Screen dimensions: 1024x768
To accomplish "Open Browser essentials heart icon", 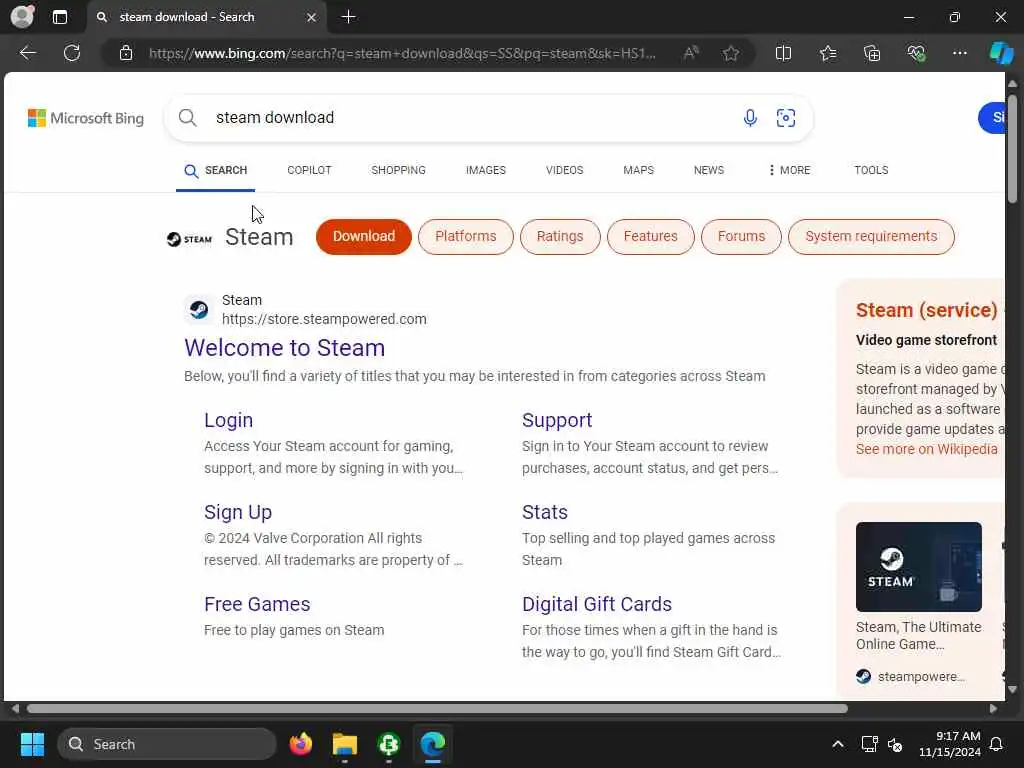I will (x=916, y=53).
